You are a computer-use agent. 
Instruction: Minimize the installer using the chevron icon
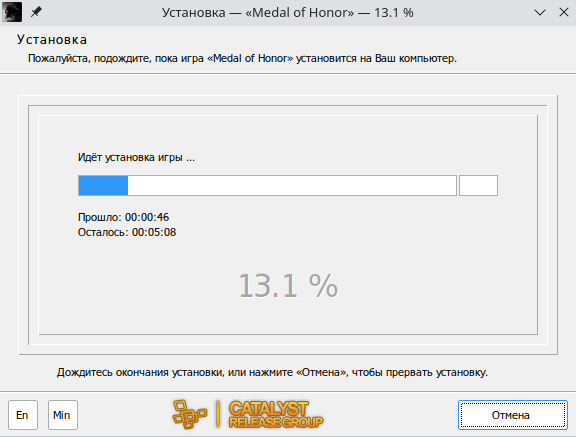click(540, 12)
